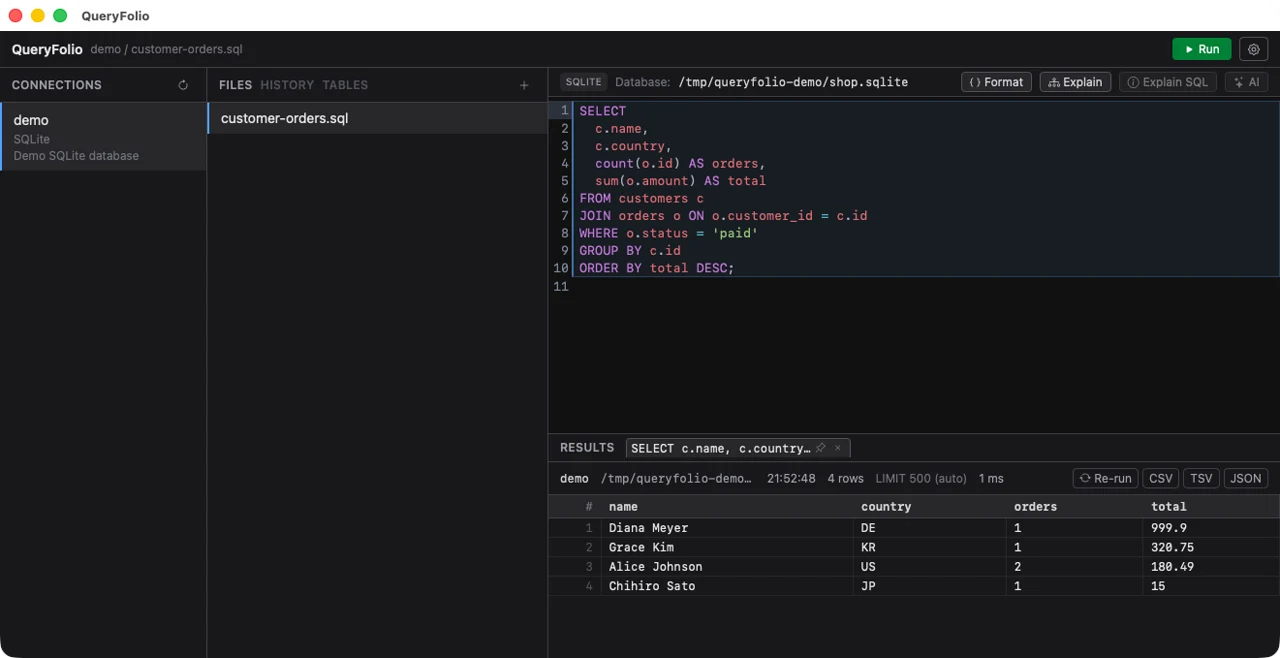1280x658 pixels.
Task: Select the Diana Meyer cell
Action: coord(727,528)
